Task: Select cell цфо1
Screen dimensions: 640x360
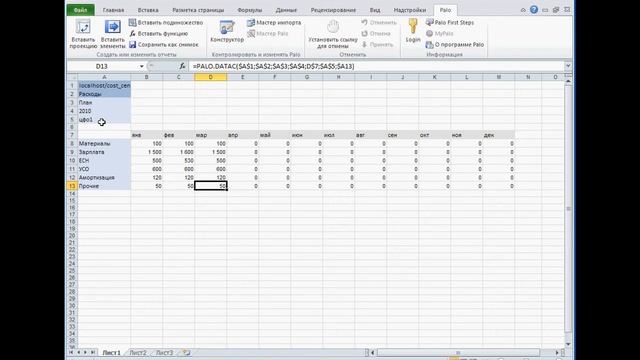Action: [104, 120]
